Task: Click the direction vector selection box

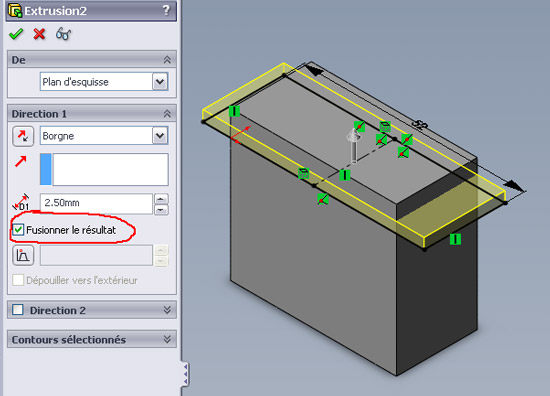Action: (x=104, y=169)
